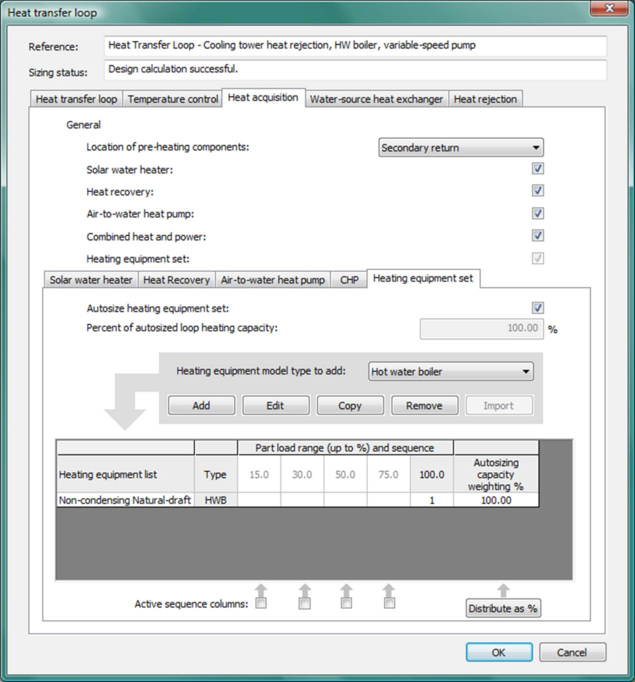
Task: Select the Solar water heater sub-tab
Action: pyautogui.click(x=91, y=280)
